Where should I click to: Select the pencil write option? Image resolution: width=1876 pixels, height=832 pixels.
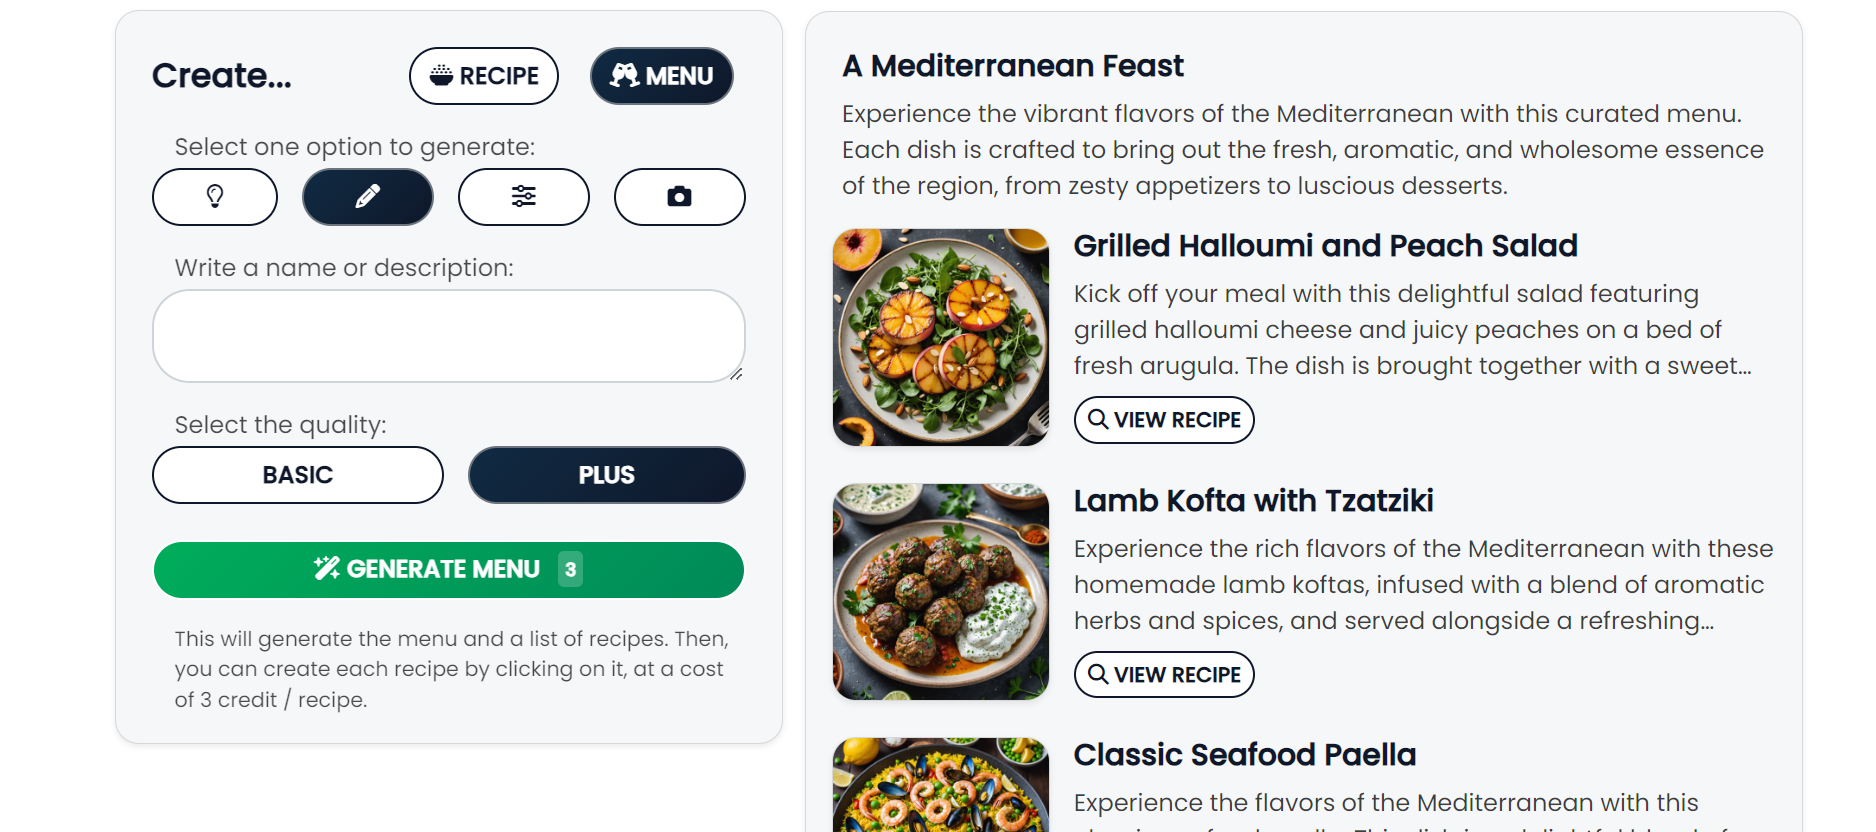[x=368, y=197]
